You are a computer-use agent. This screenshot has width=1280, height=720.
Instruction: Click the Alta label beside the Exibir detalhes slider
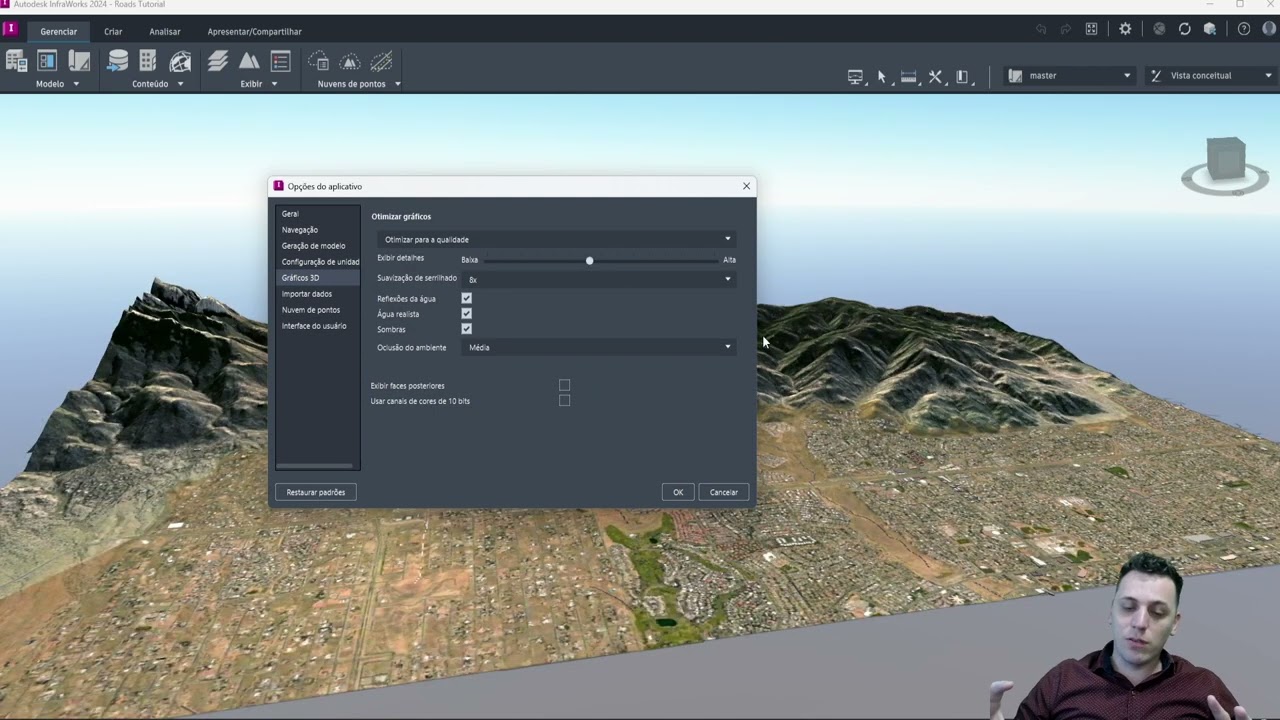pos(729,260)
